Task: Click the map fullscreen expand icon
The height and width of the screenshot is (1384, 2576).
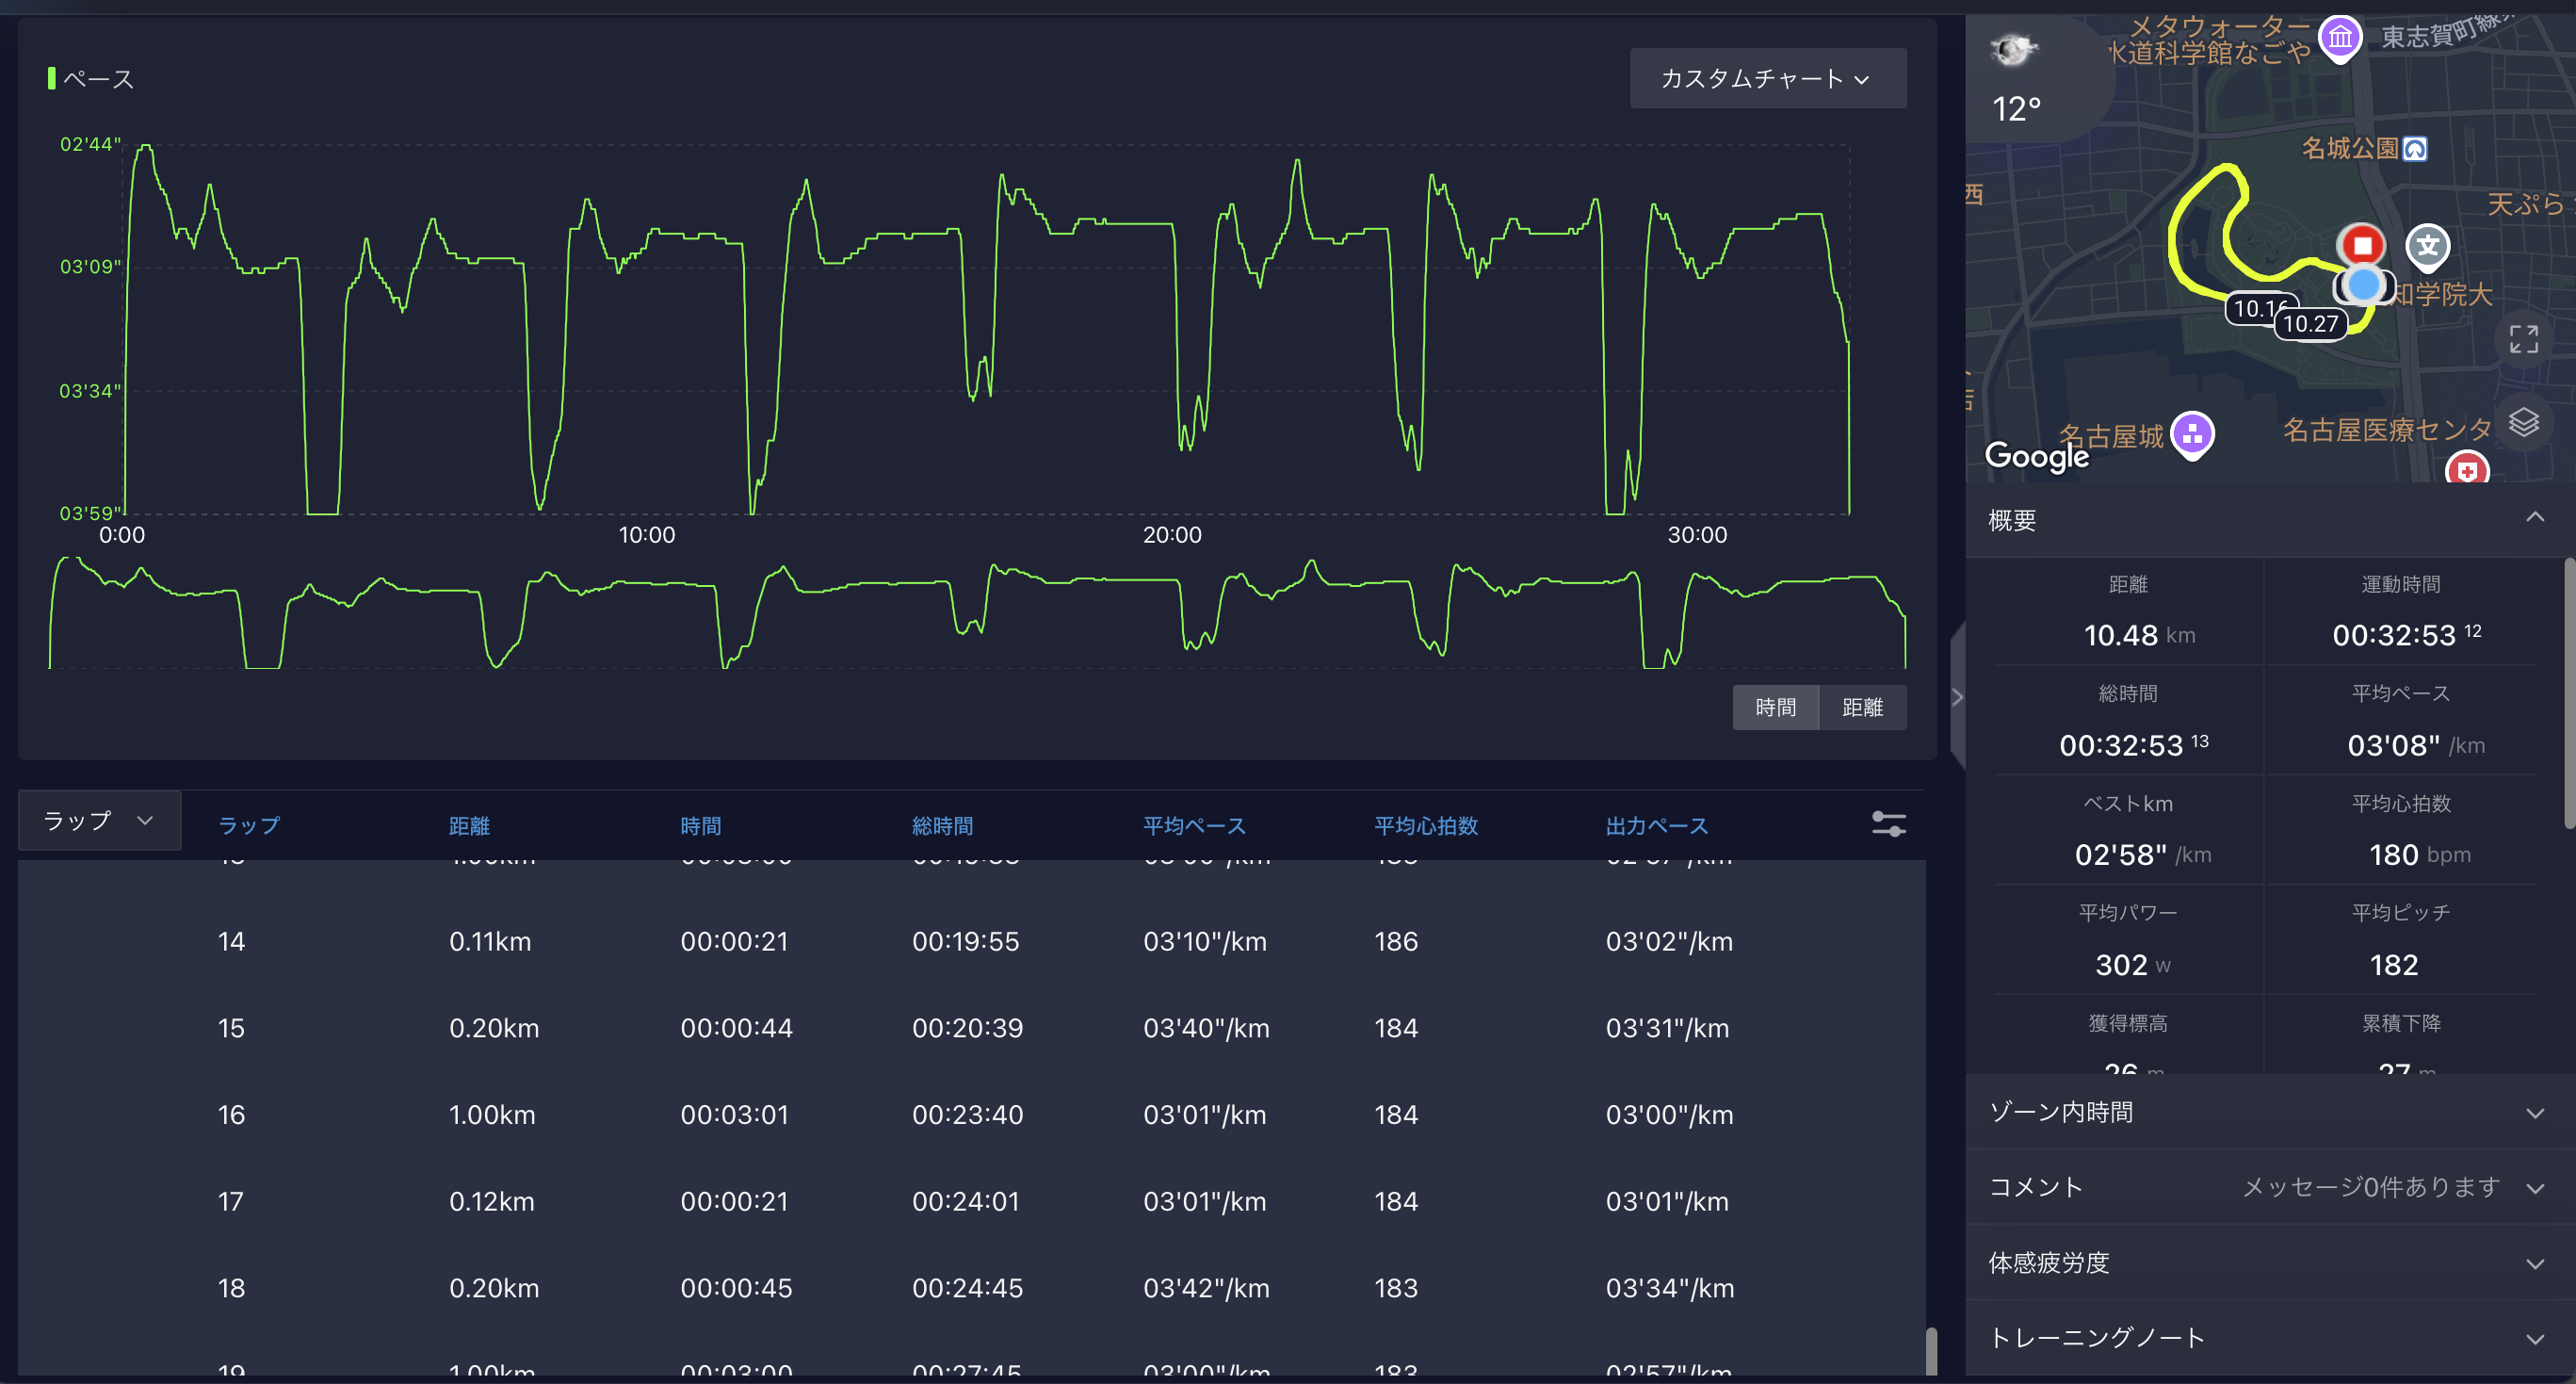Action: [x=2523, y=340]
